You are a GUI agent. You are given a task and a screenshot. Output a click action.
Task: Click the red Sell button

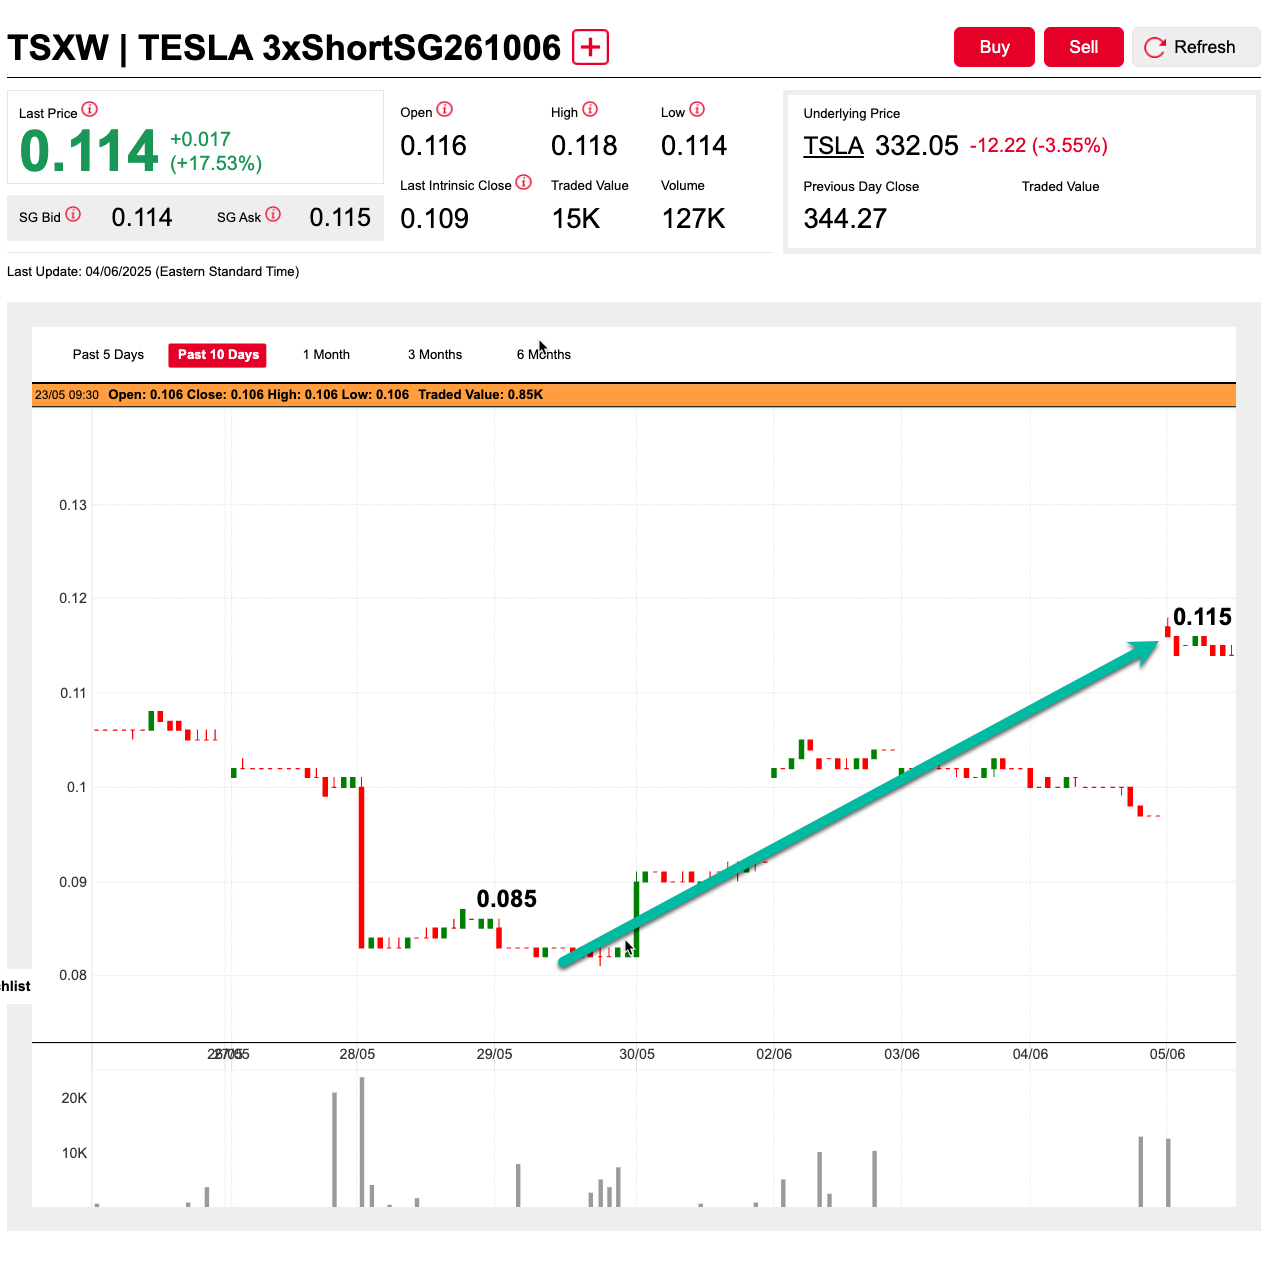(x=1084, y=47)
